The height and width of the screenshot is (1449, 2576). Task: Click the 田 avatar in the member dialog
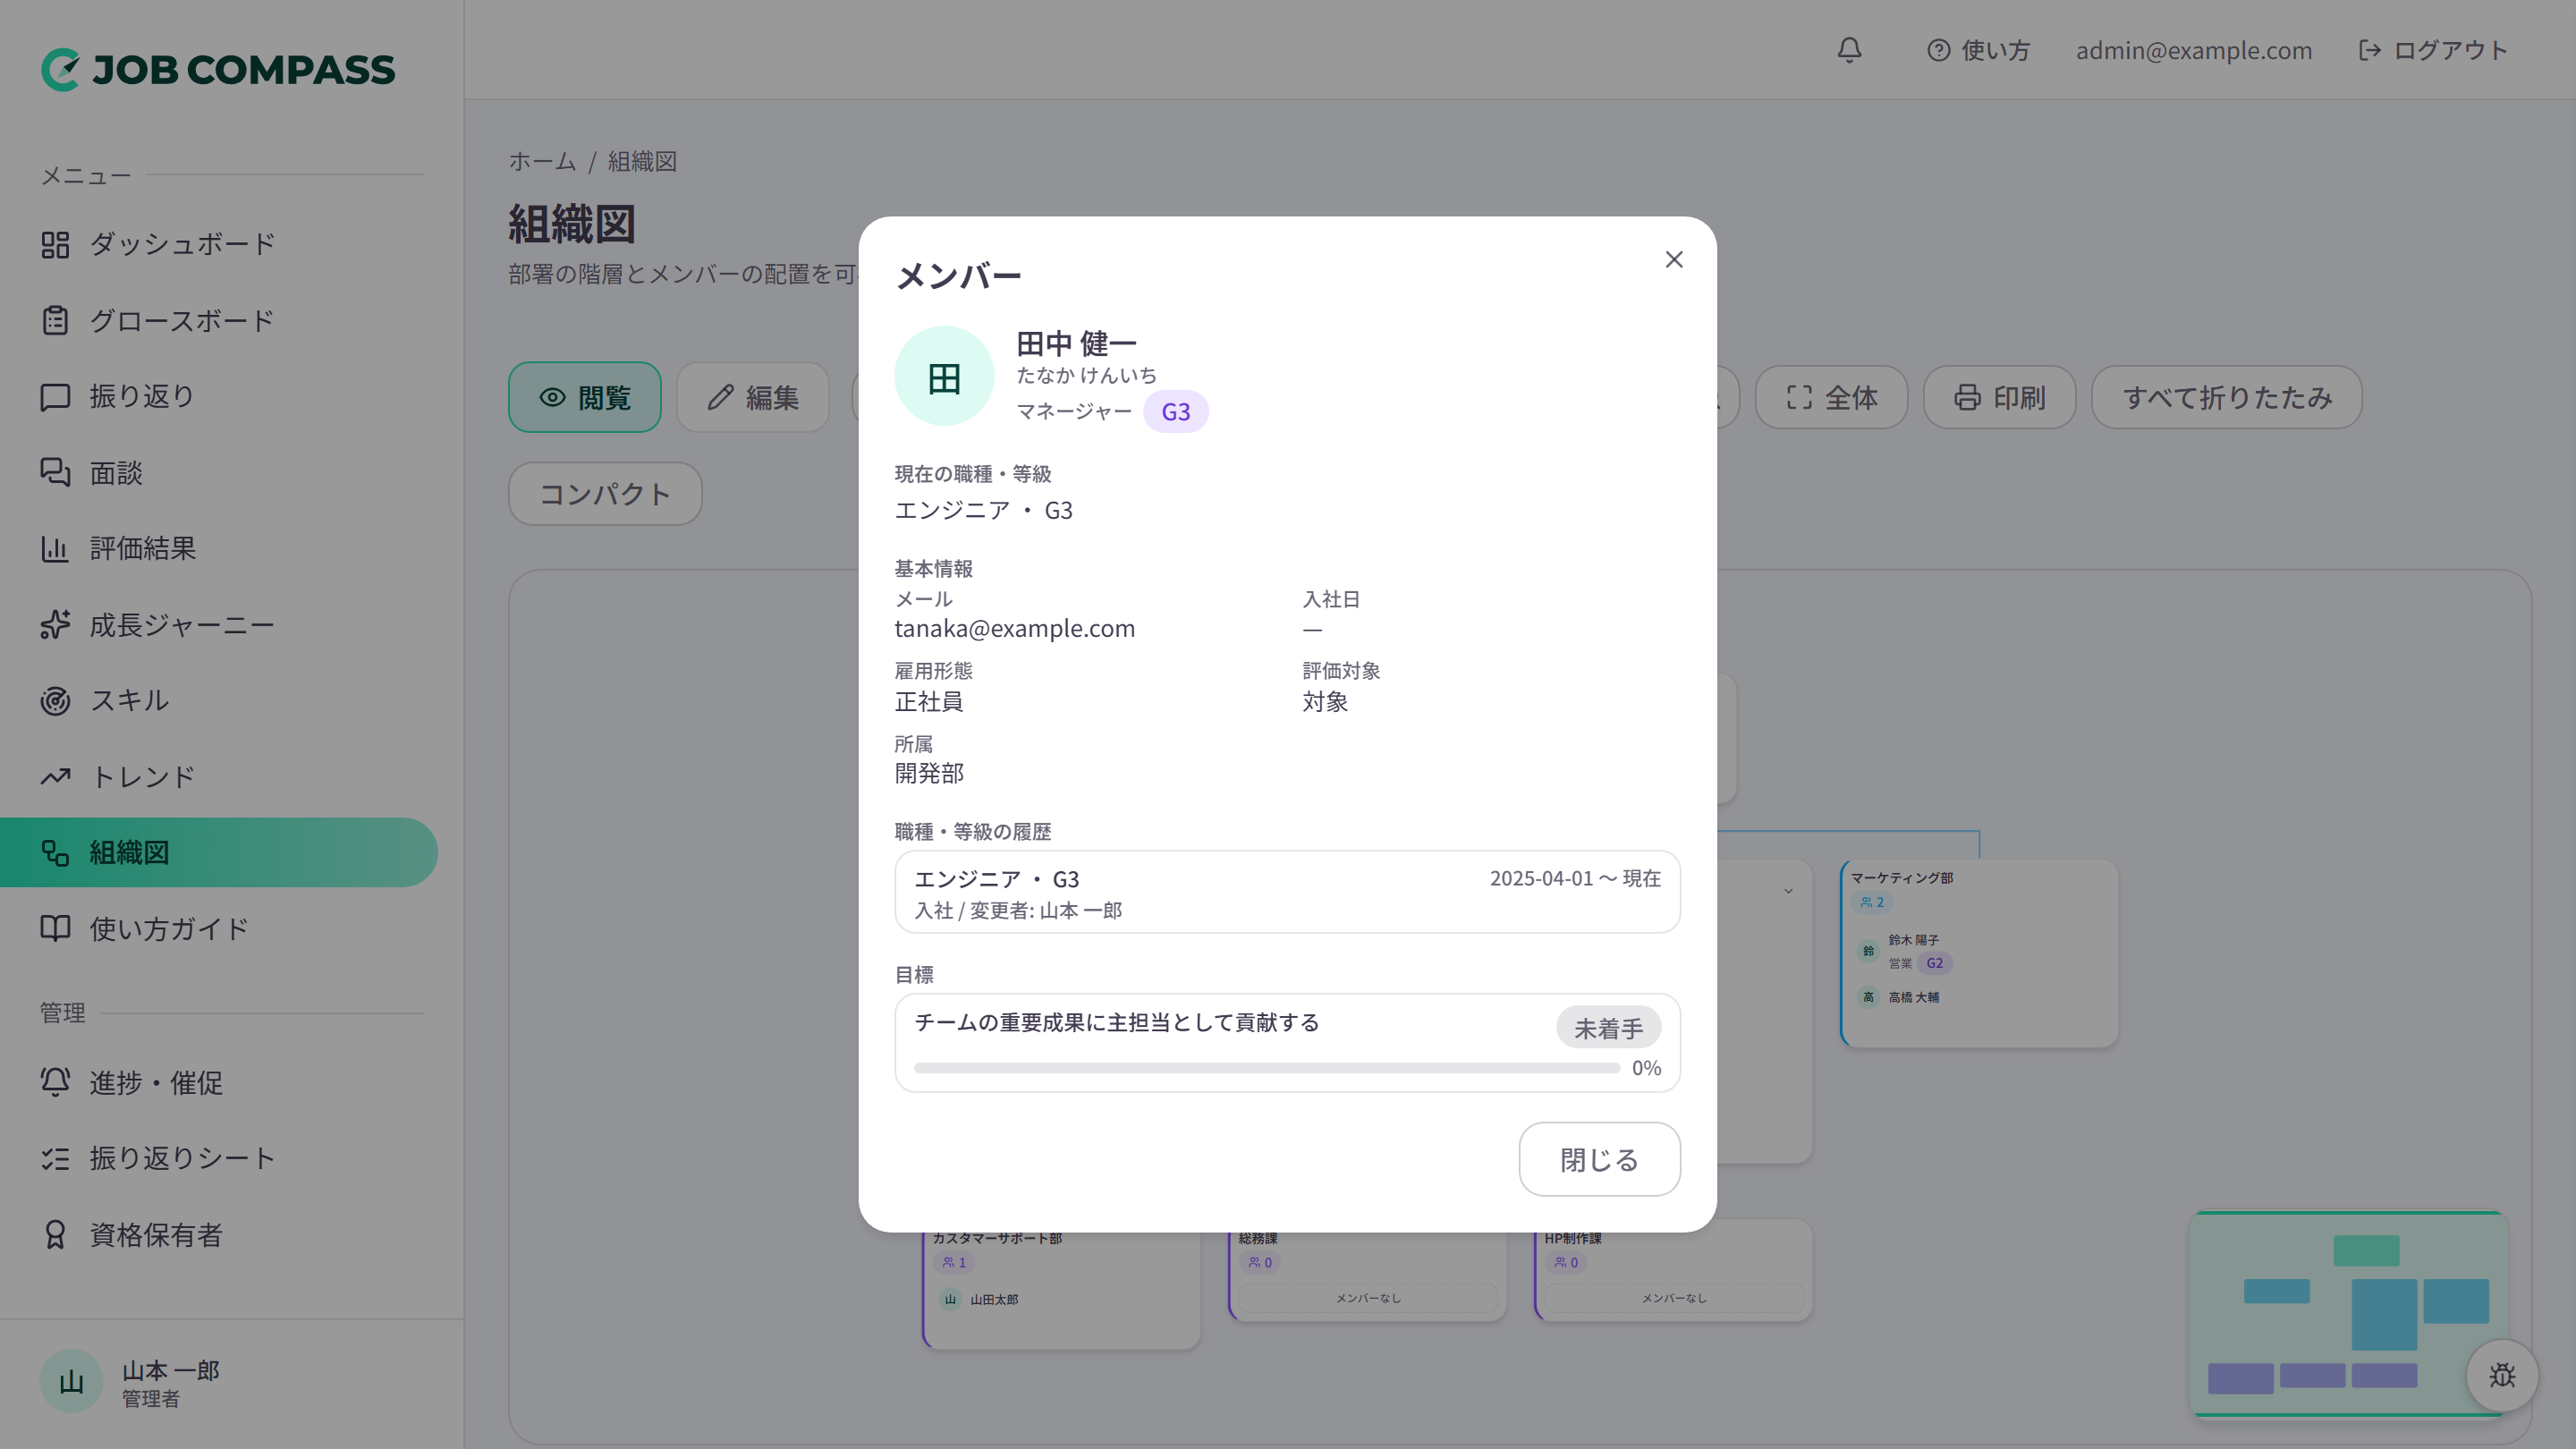tap(944, 376)
